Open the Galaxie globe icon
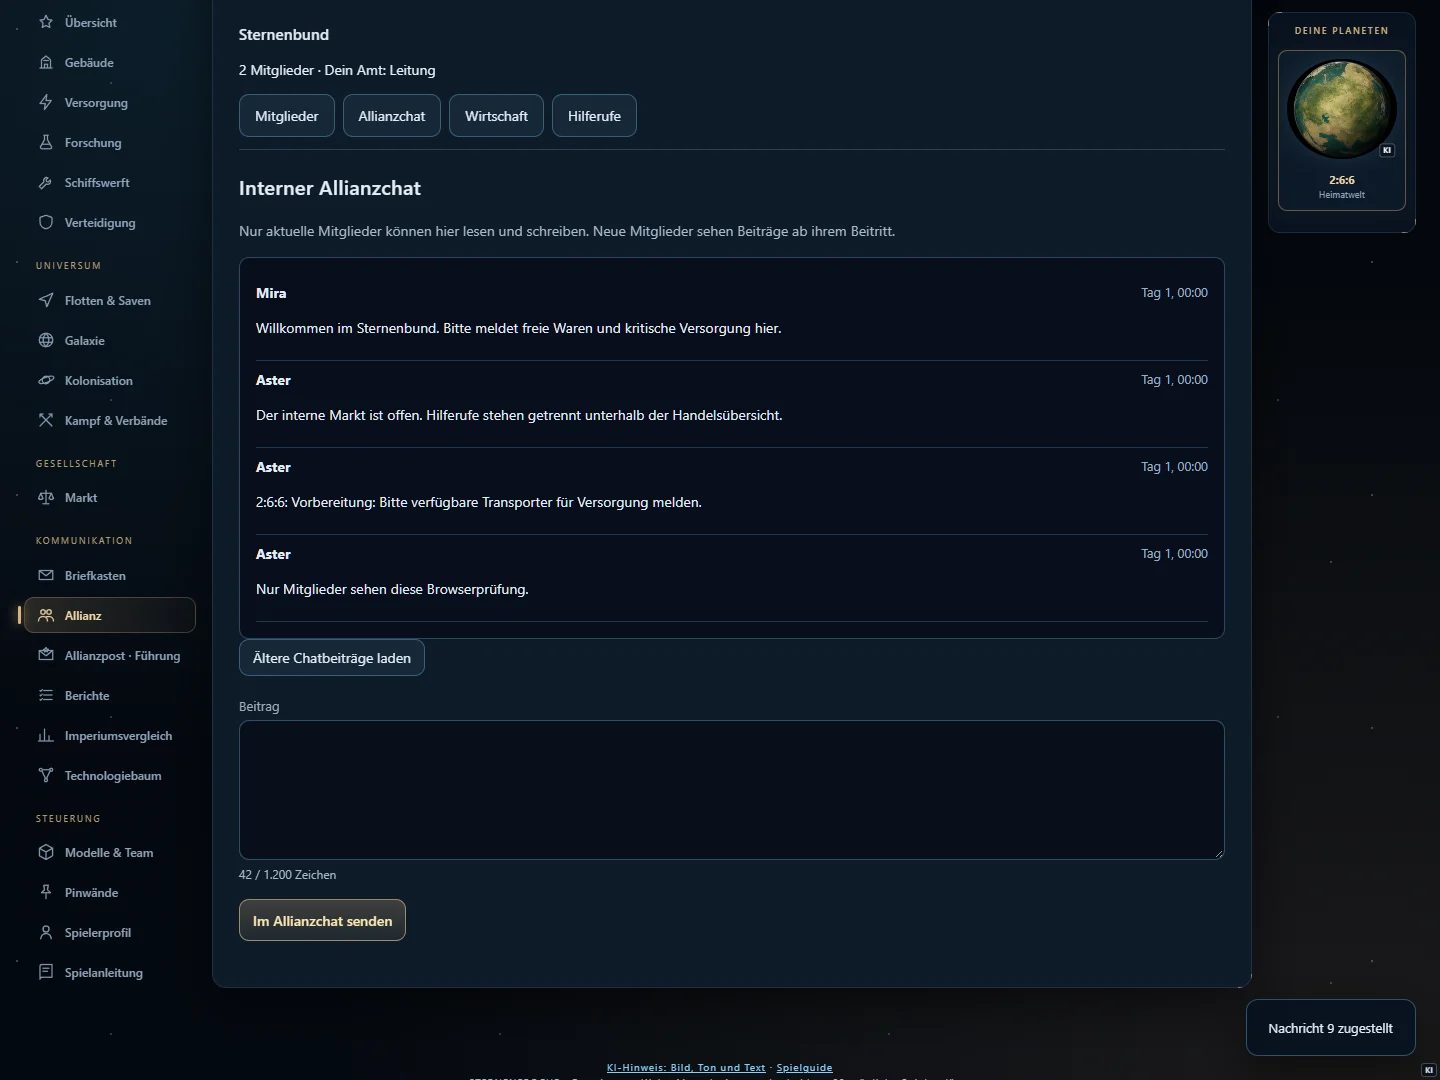Image resolution: width=1440 pixels, height=1080 pixels. [x=46, y=340]
